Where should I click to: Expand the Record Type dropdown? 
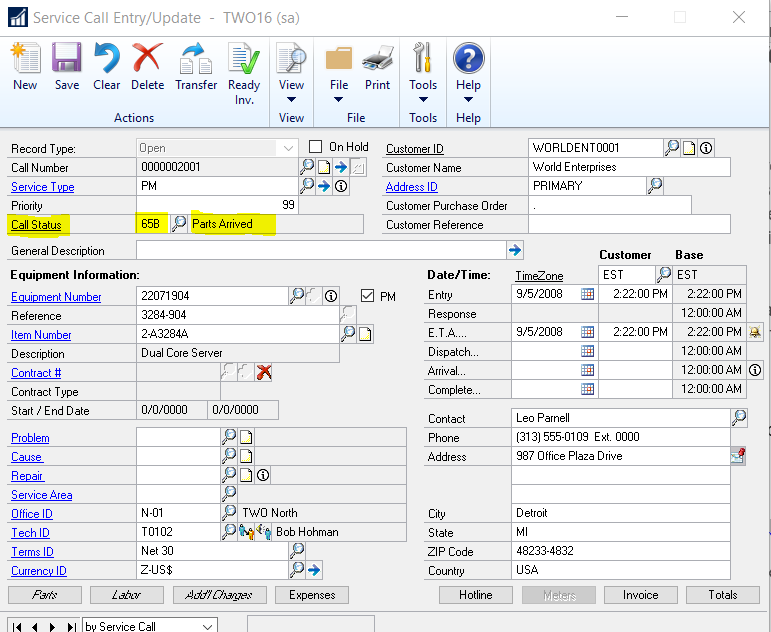[x=289, y=148]
